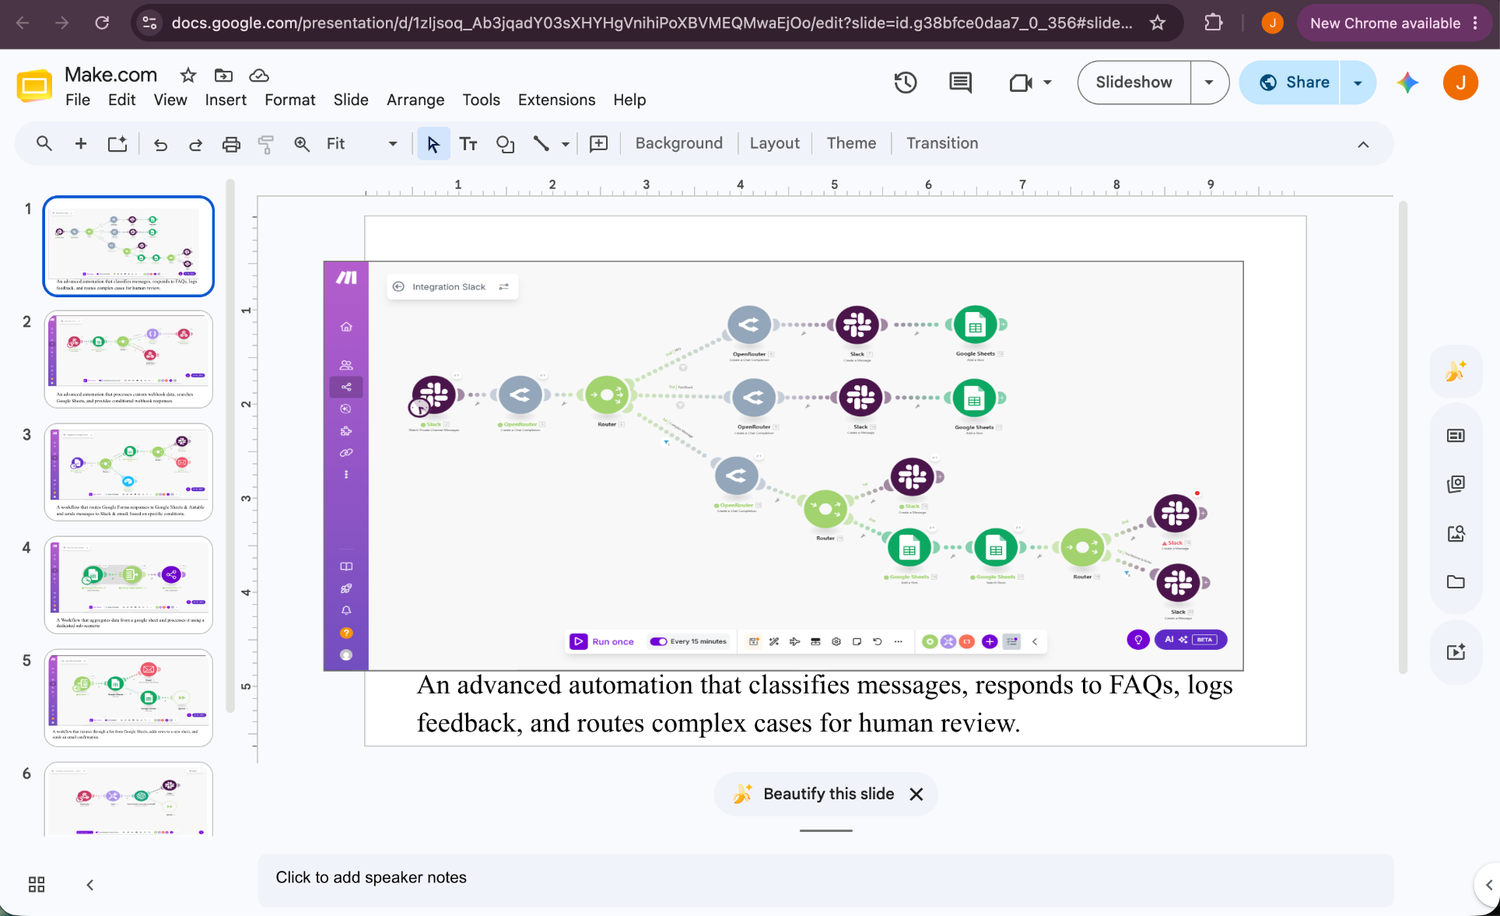Open the Google account avatar
The width and height of the screenshot is (1500, 916).
point(1461,83)
